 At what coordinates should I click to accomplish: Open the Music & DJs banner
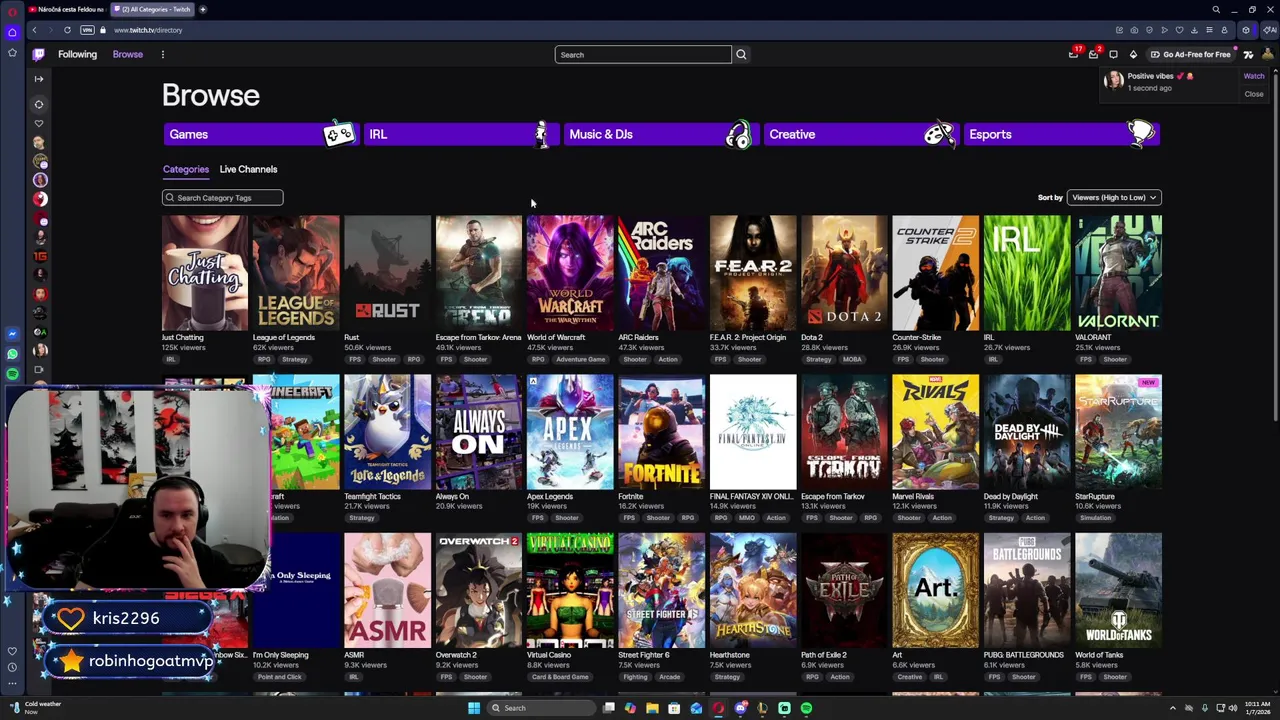[x=660, y=134]
